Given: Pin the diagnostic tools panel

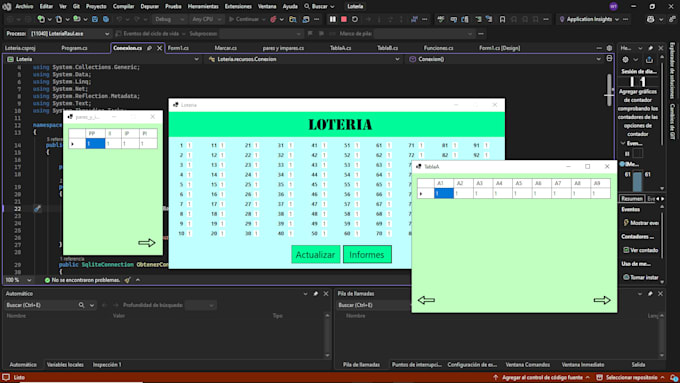Looking at the screenshot, I should point(650,48).
